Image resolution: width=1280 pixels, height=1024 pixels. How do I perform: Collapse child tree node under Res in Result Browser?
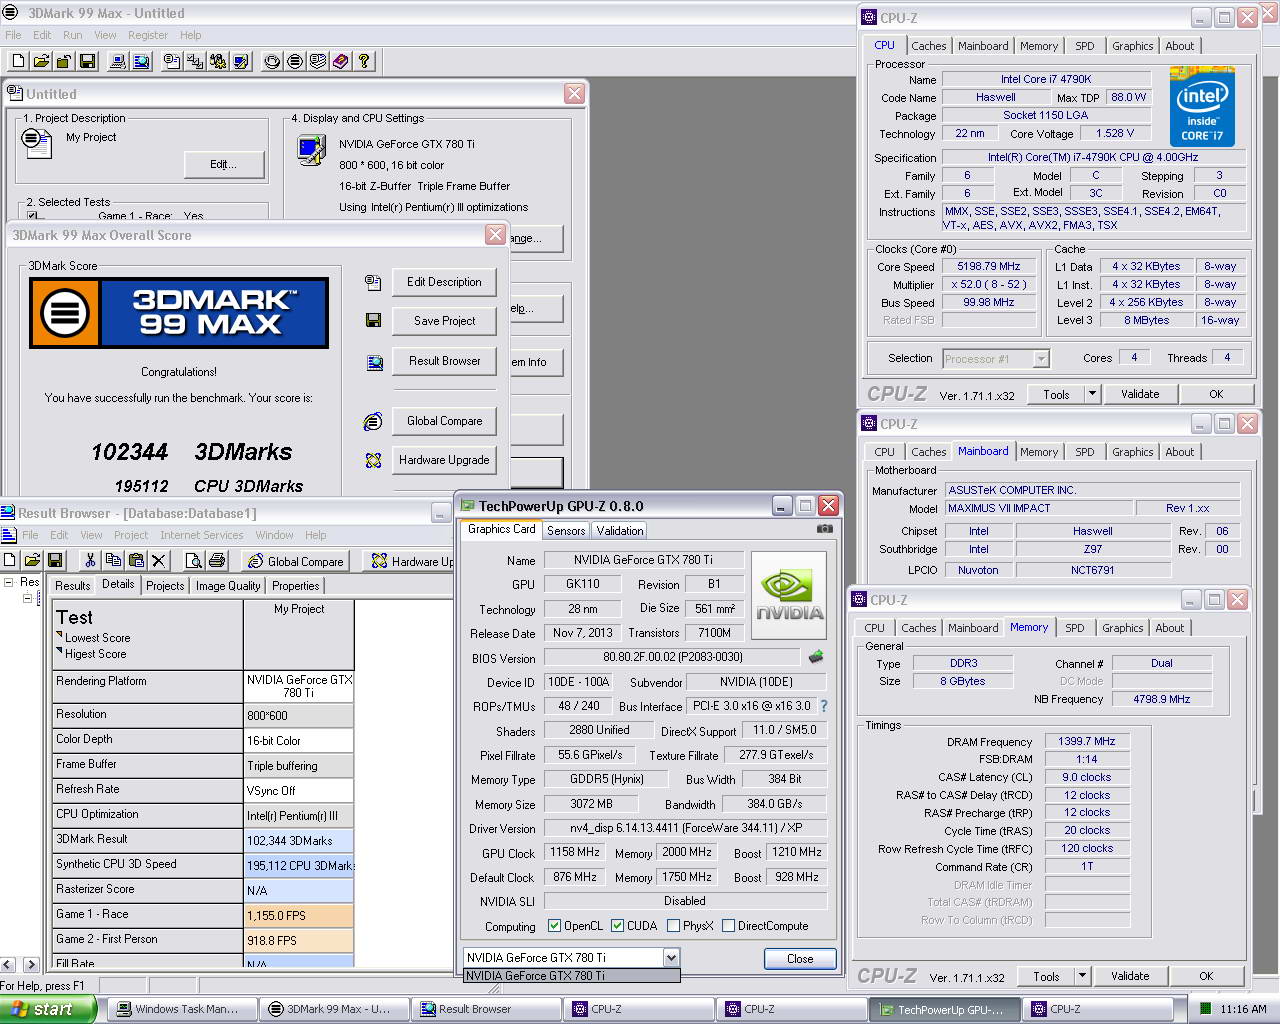coord(27,598)
